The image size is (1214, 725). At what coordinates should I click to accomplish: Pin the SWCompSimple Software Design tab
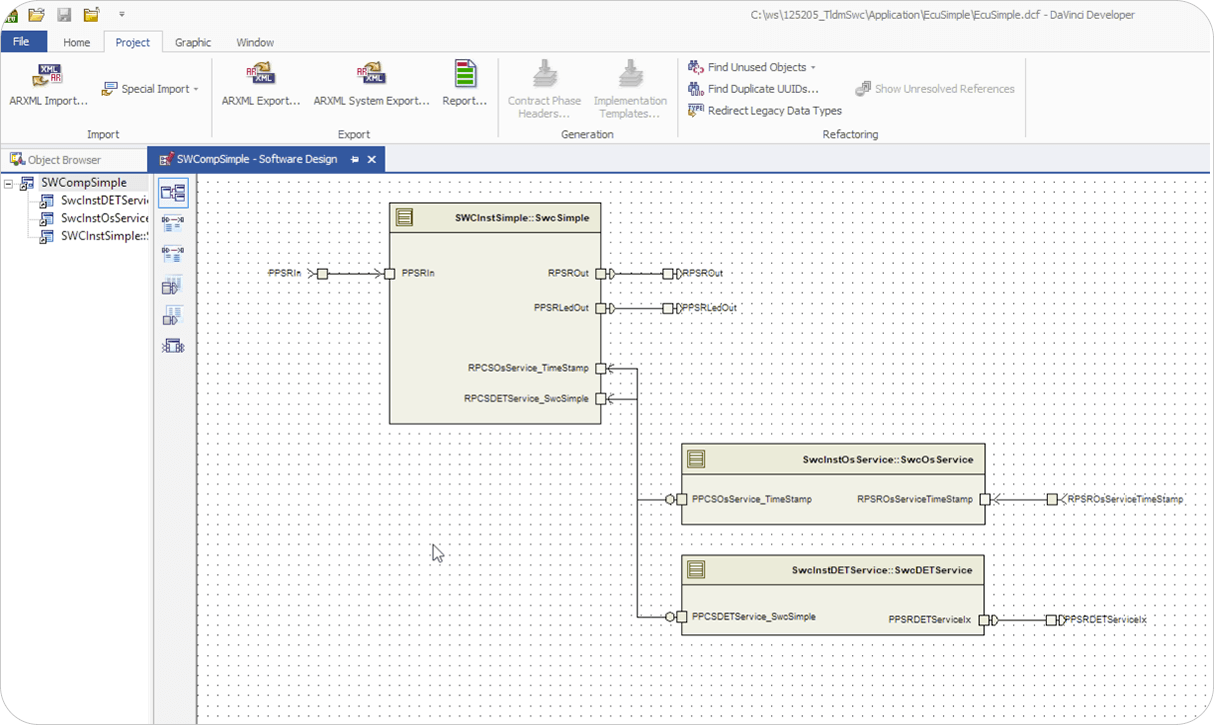click(355, 159)
